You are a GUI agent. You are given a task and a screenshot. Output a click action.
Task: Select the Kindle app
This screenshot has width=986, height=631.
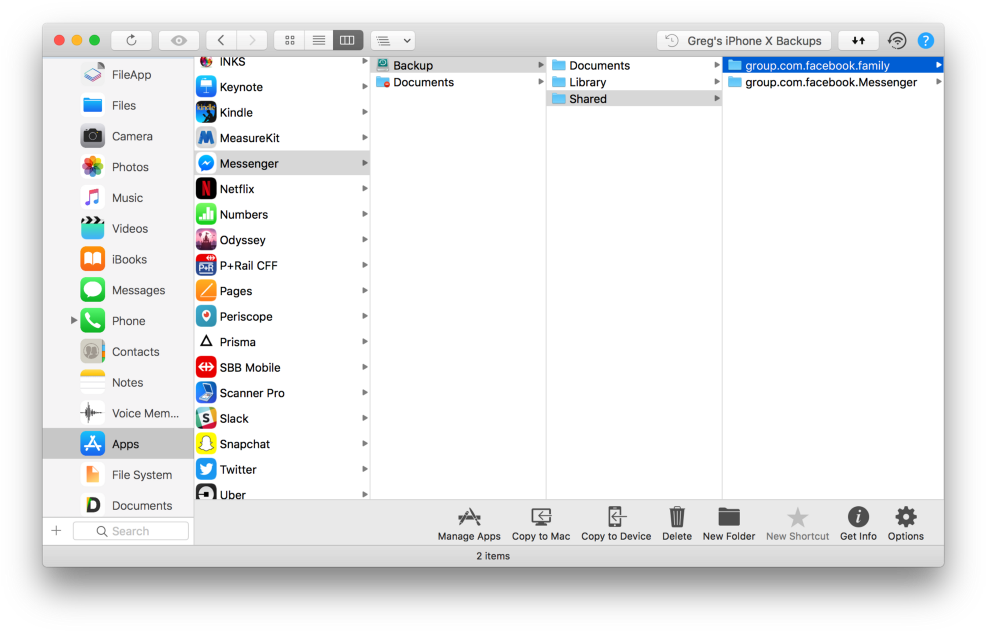[282, 113]
